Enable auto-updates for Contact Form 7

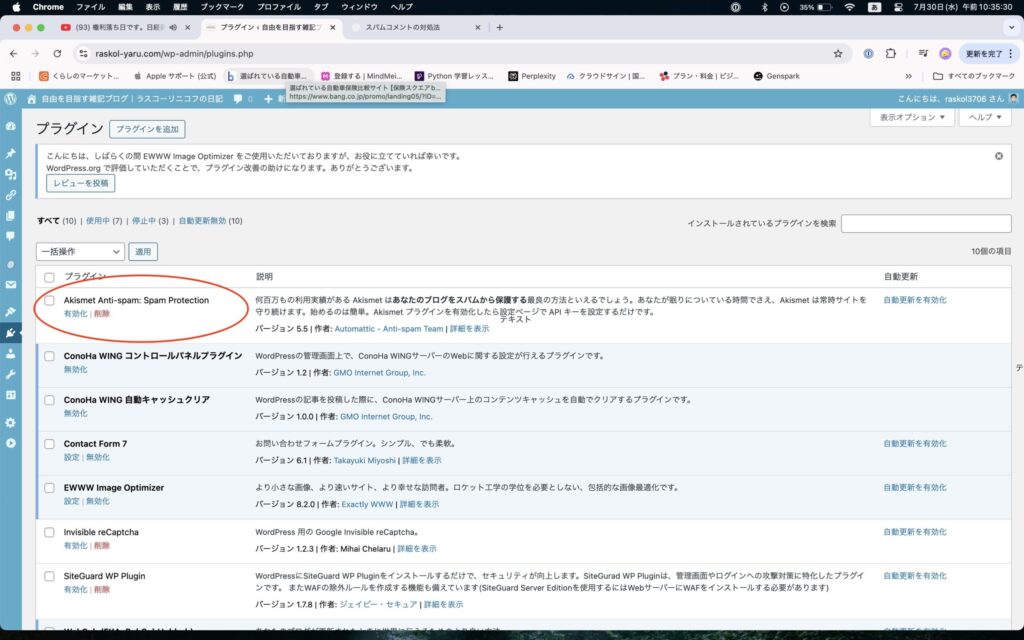tap(914, 443)
